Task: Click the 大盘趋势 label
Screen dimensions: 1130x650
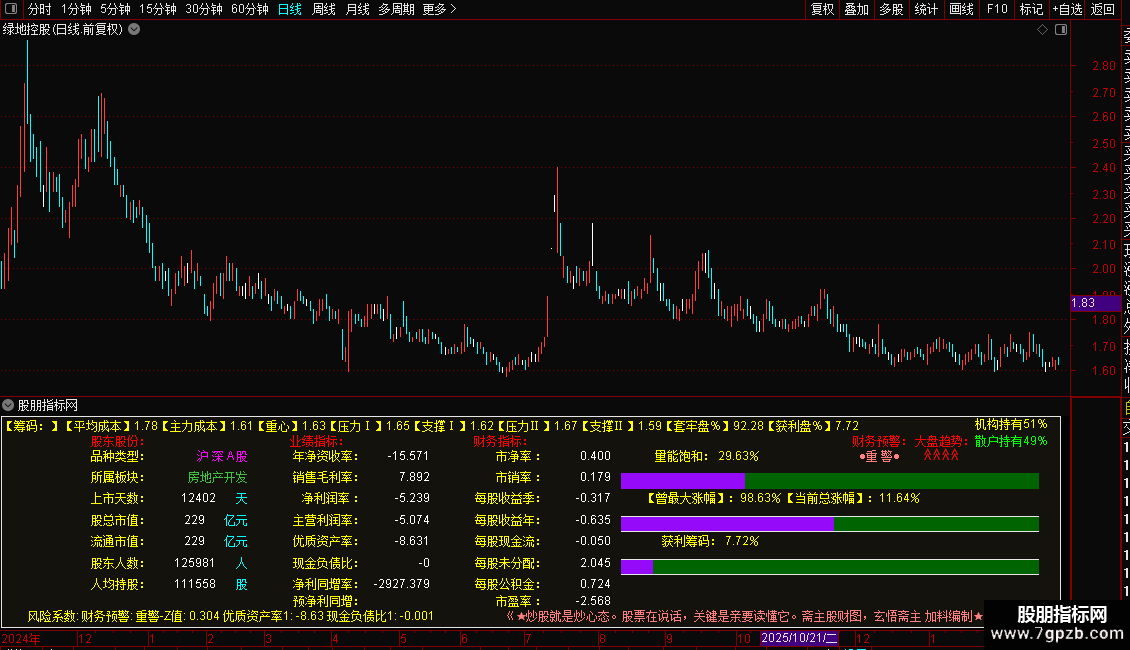Action: coord(938,441)
